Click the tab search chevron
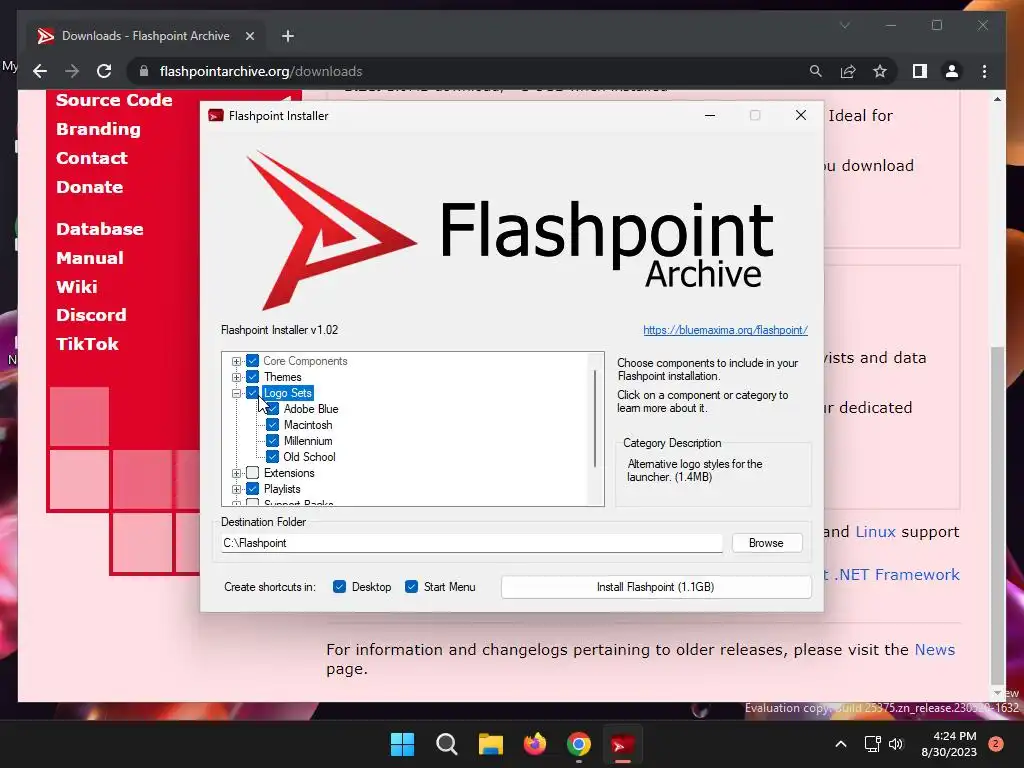The height and width of the screenshot is (768, 1024). pos(844,25)
